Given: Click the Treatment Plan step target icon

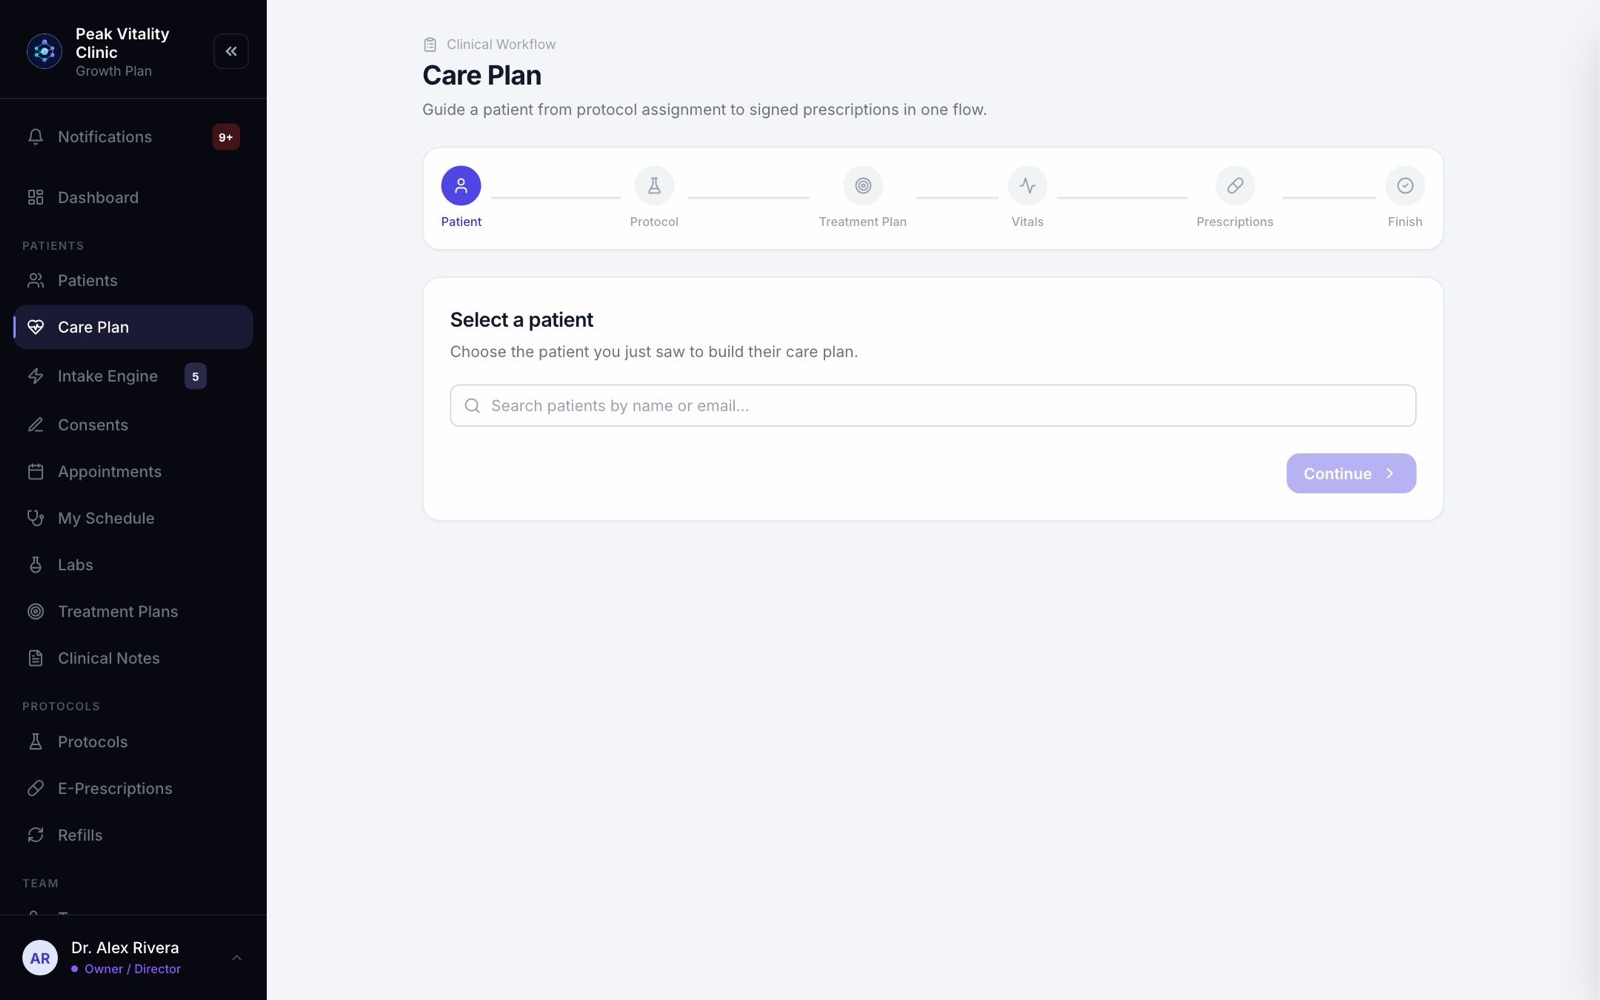Looking at the screenshot, I should point(863,185).
